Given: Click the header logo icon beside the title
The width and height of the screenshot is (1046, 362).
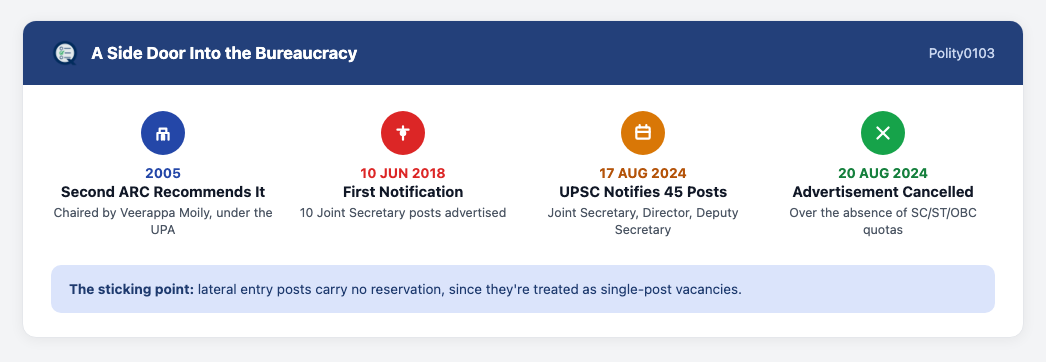Looking at the screenshot, I should [65, 53].
